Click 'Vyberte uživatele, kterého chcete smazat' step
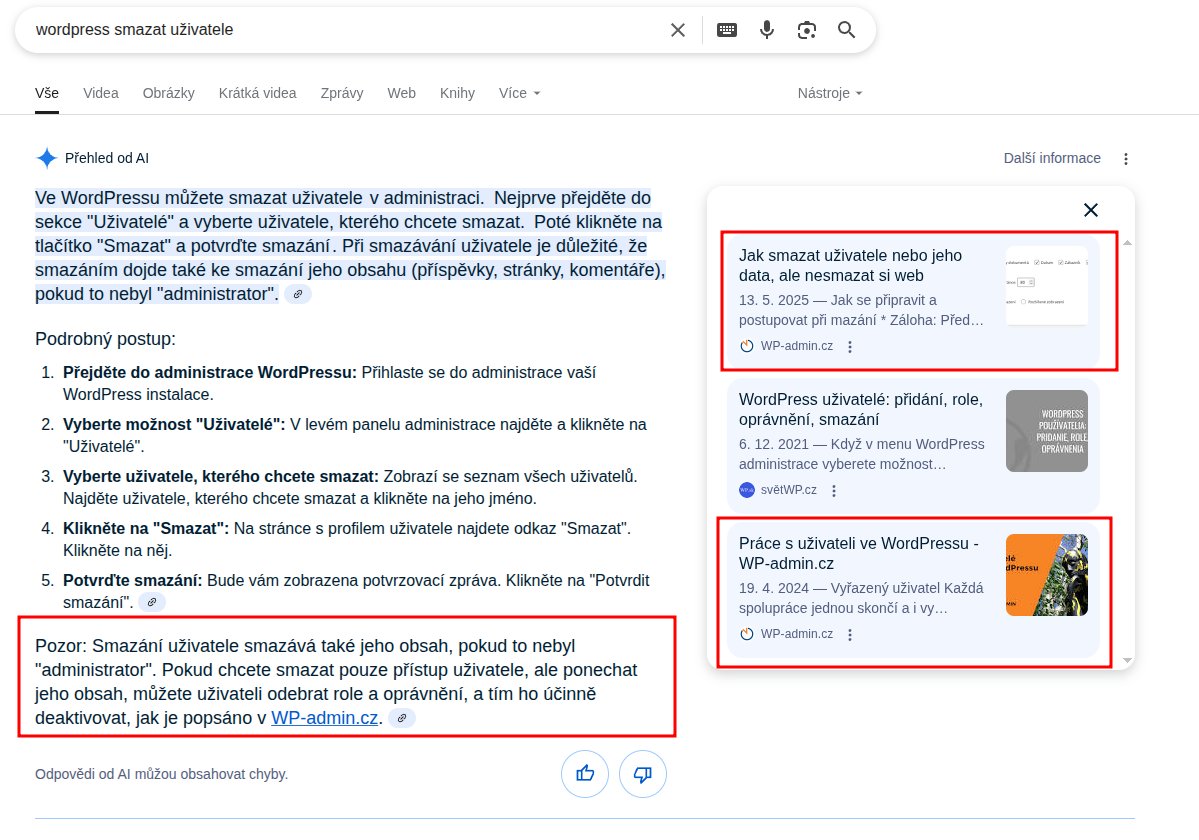 pyautogui.click(x=220, y=476)
